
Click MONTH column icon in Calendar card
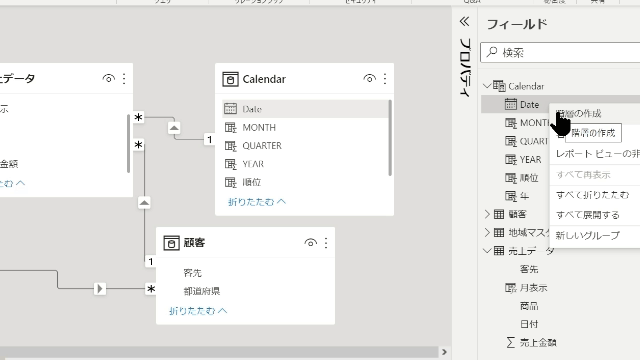point(231,127)
